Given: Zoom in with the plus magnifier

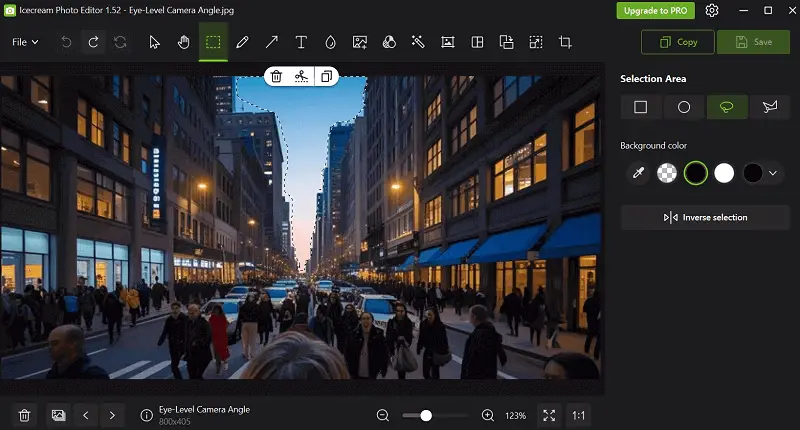Looking at the screenshot, I should click(488, 415).
